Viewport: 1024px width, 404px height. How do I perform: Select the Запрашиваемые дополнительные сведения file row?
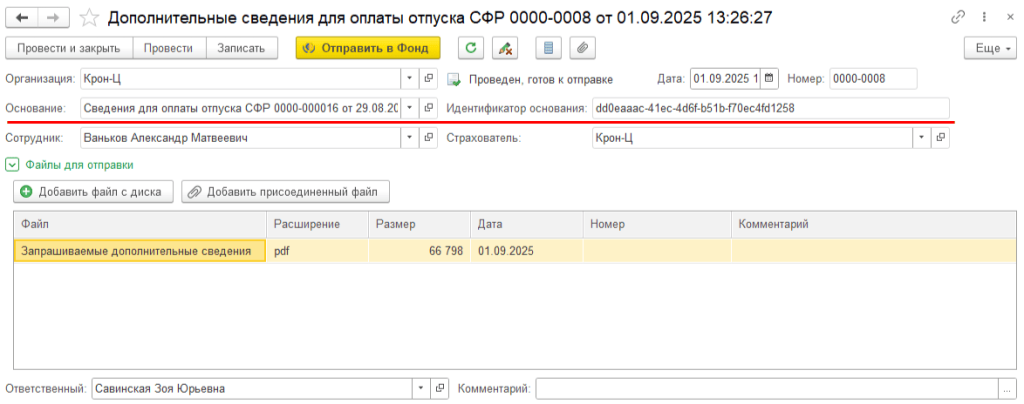(515, 251)
